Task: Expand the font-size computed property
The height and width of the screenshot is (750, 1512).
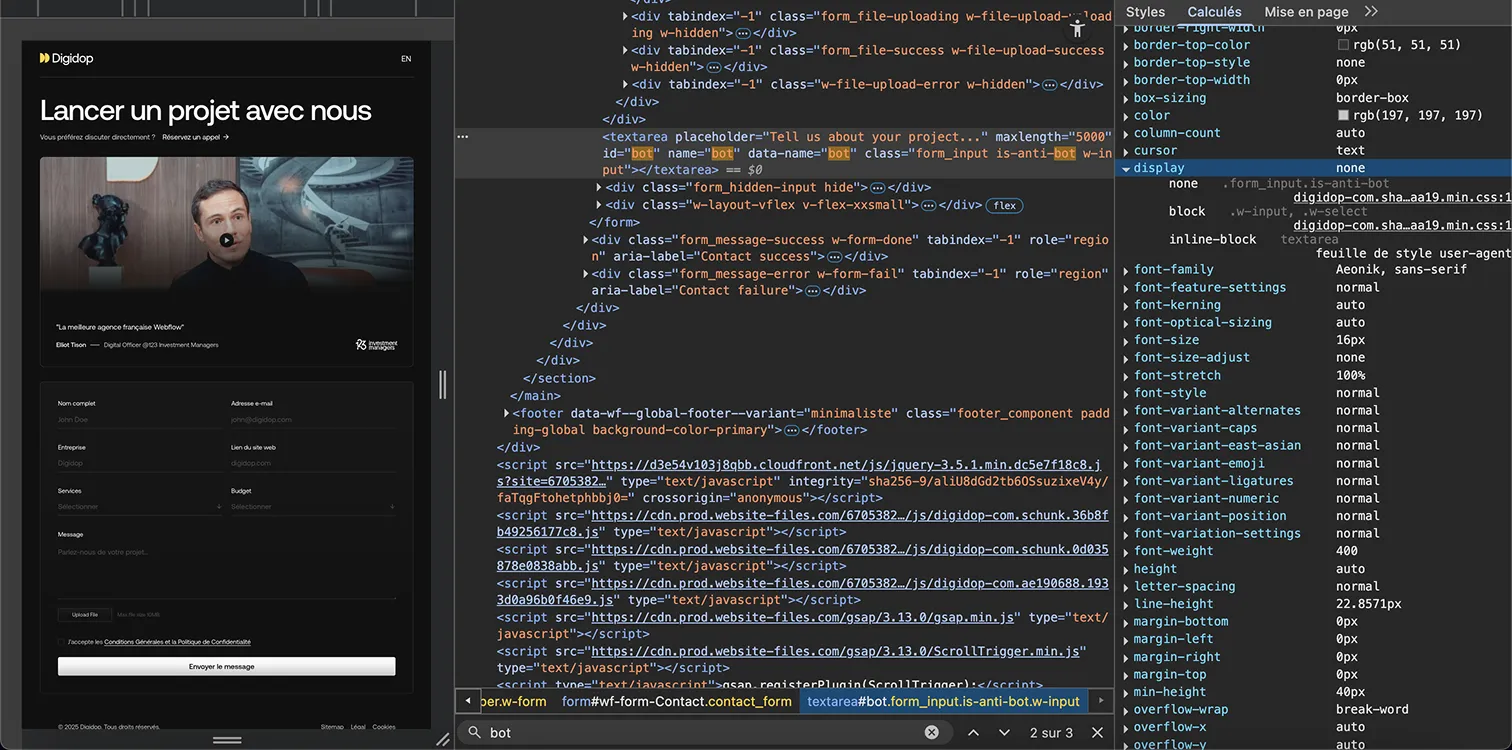Action: 1126,340
